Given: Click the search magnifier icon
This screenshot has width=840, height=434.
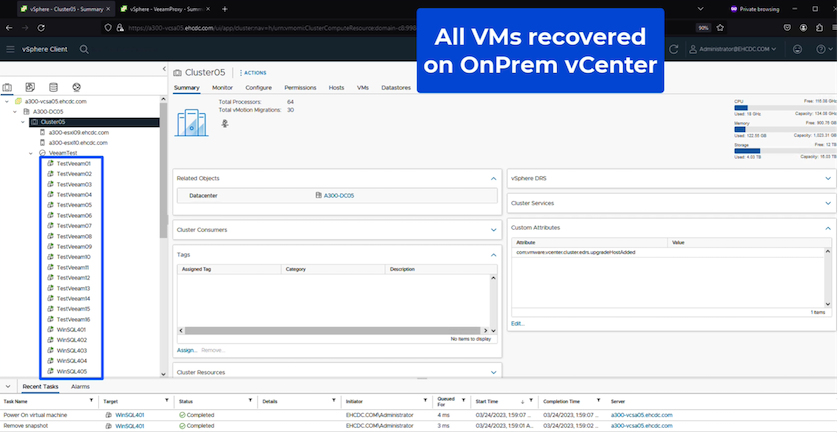Looking at the screenshot, I should pyautogui.click(x=84, y=49).
